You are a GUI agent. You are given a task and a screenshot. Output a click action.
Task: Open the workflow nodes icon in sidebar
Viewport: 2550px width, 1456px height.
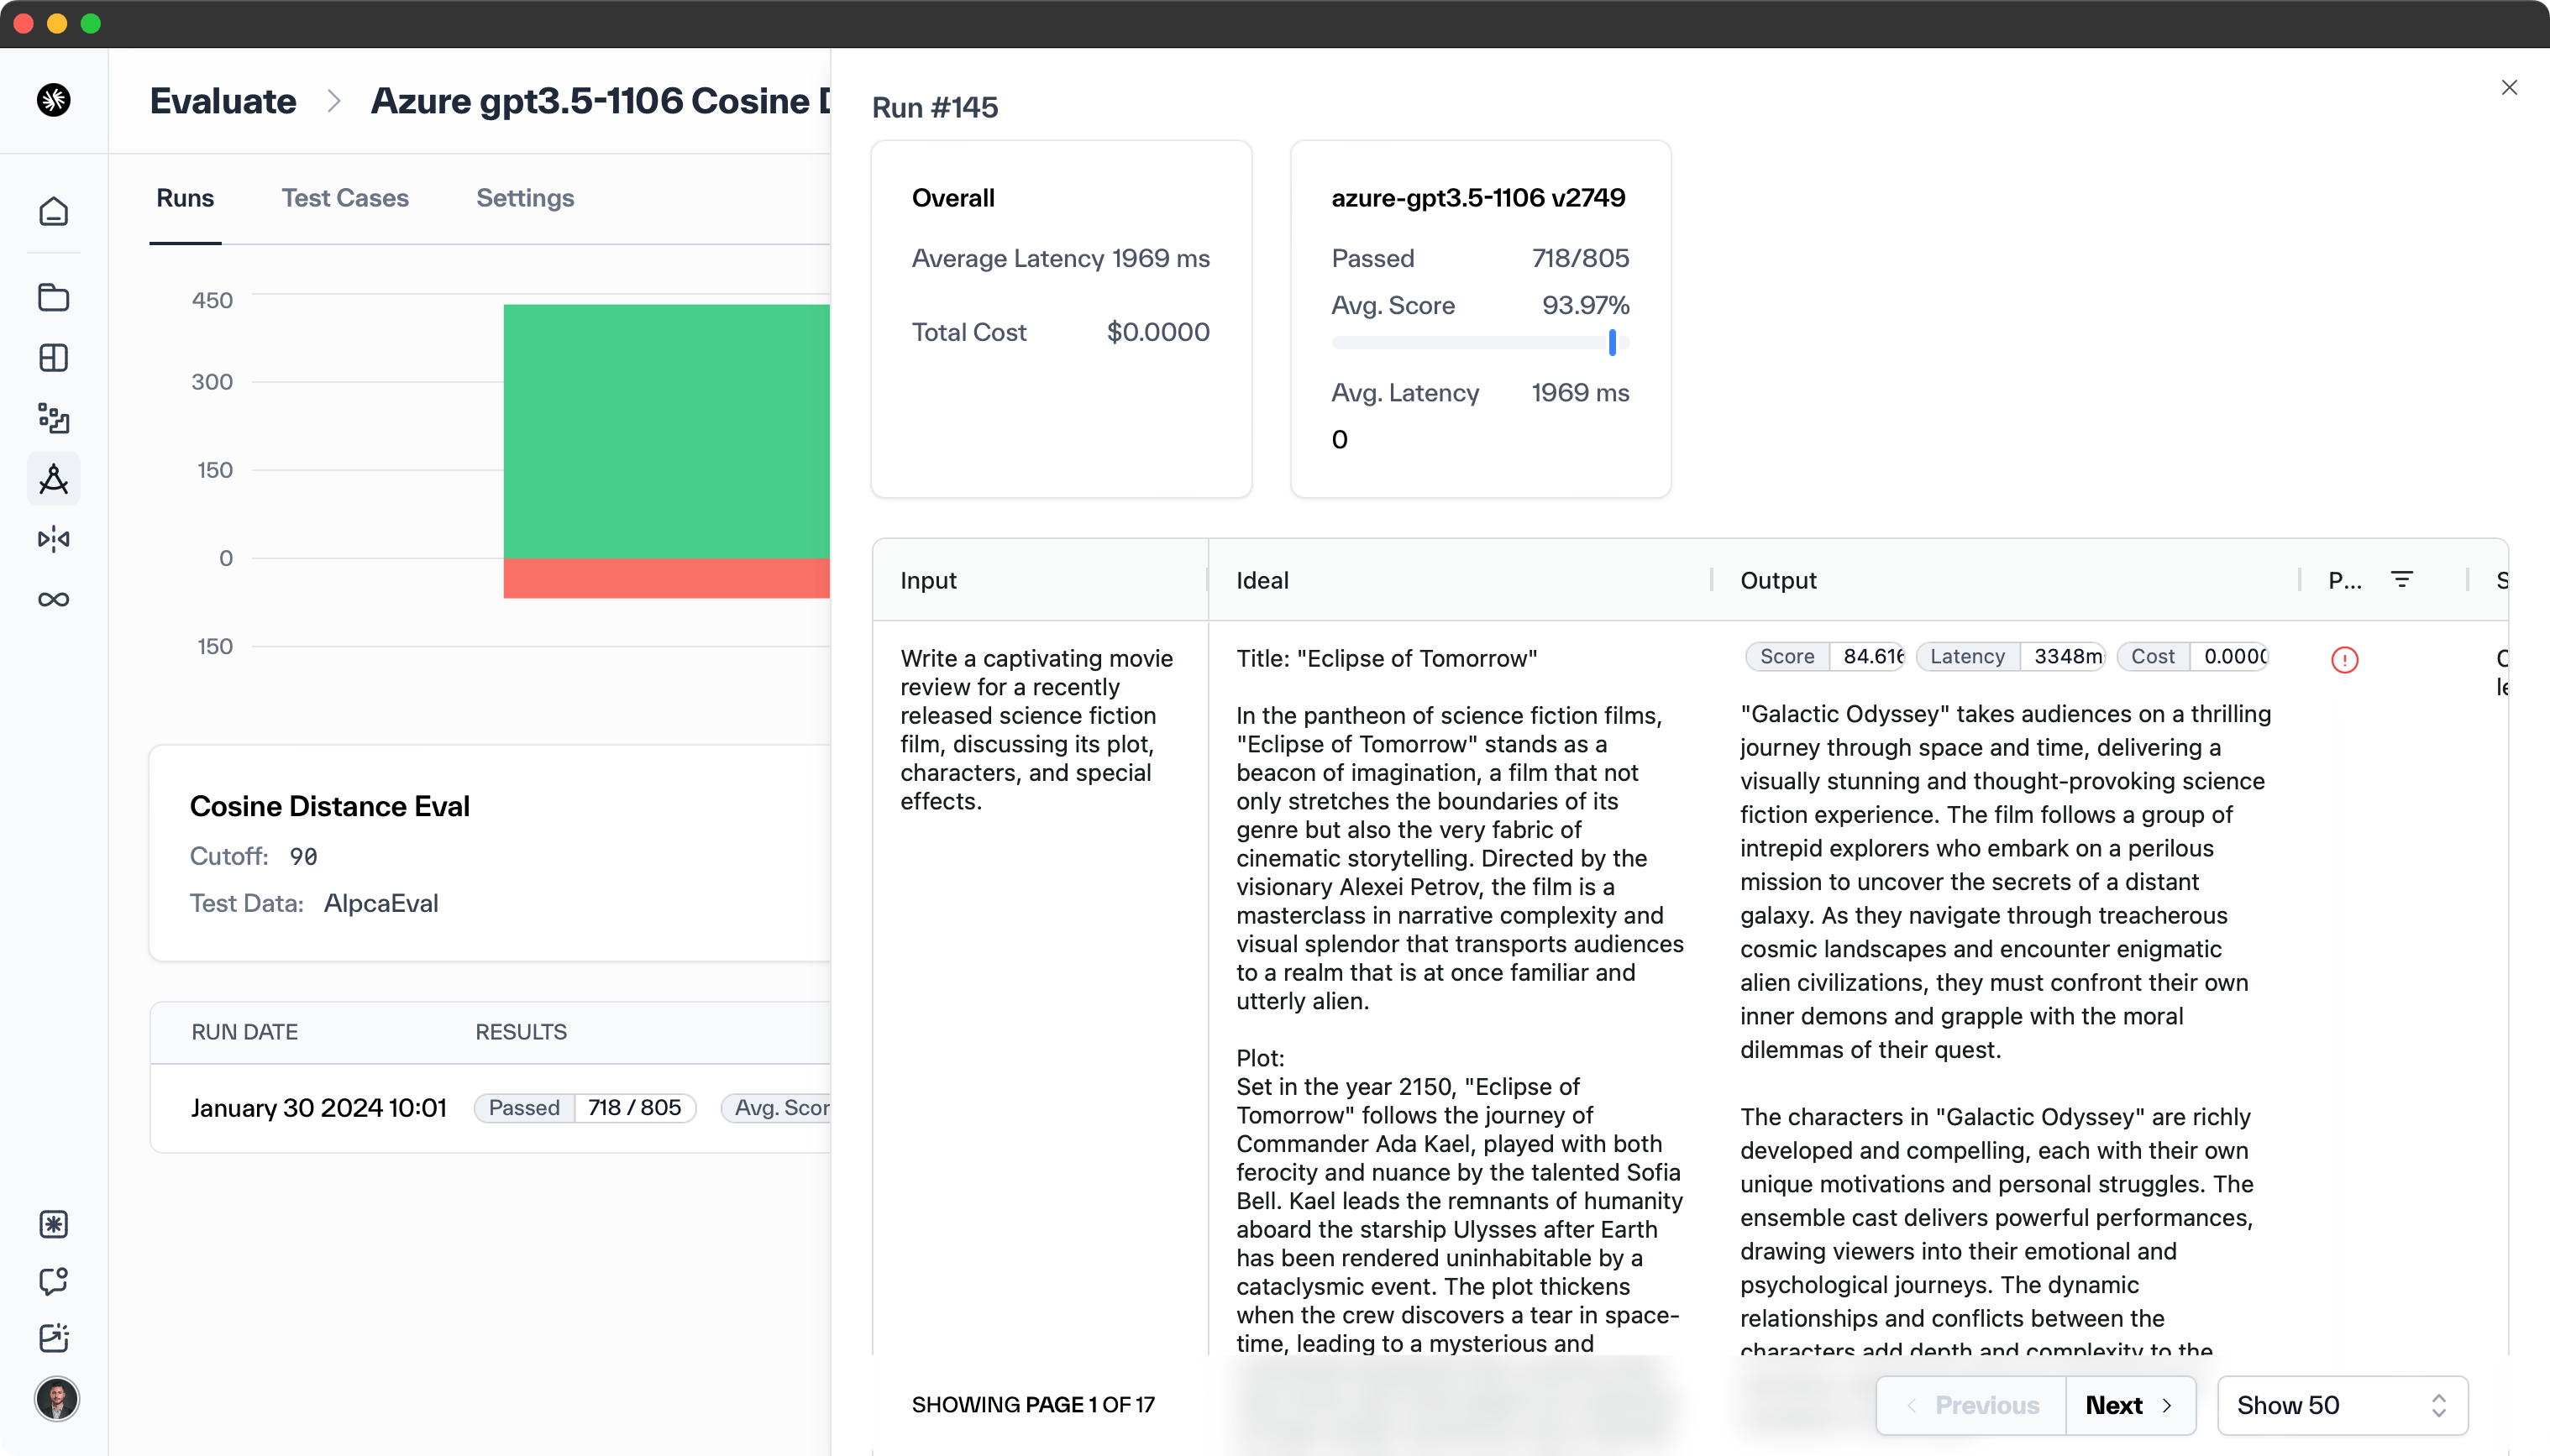click(53, 418)
